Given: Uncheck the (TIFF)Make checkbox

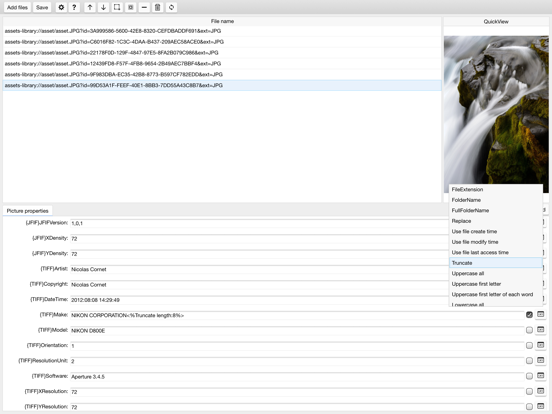Looking at the screenshot, I should click(529, 315).
